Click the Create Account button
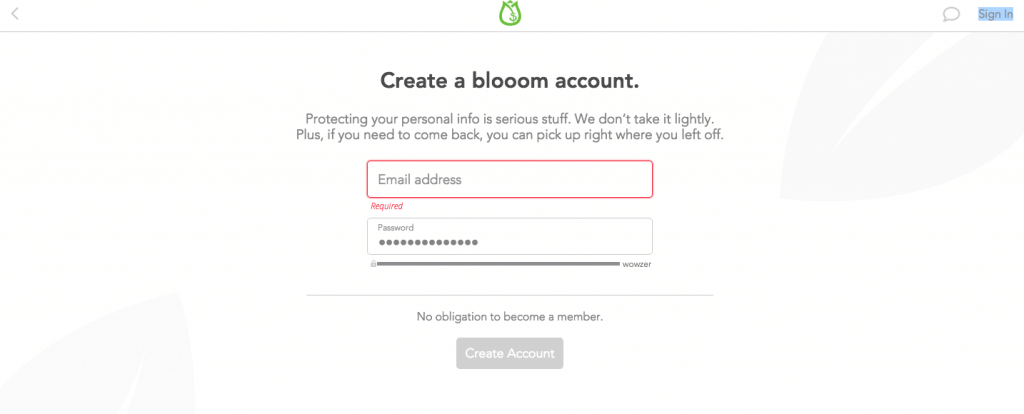This screenshot has height=414, width=1024. (509, 353)
